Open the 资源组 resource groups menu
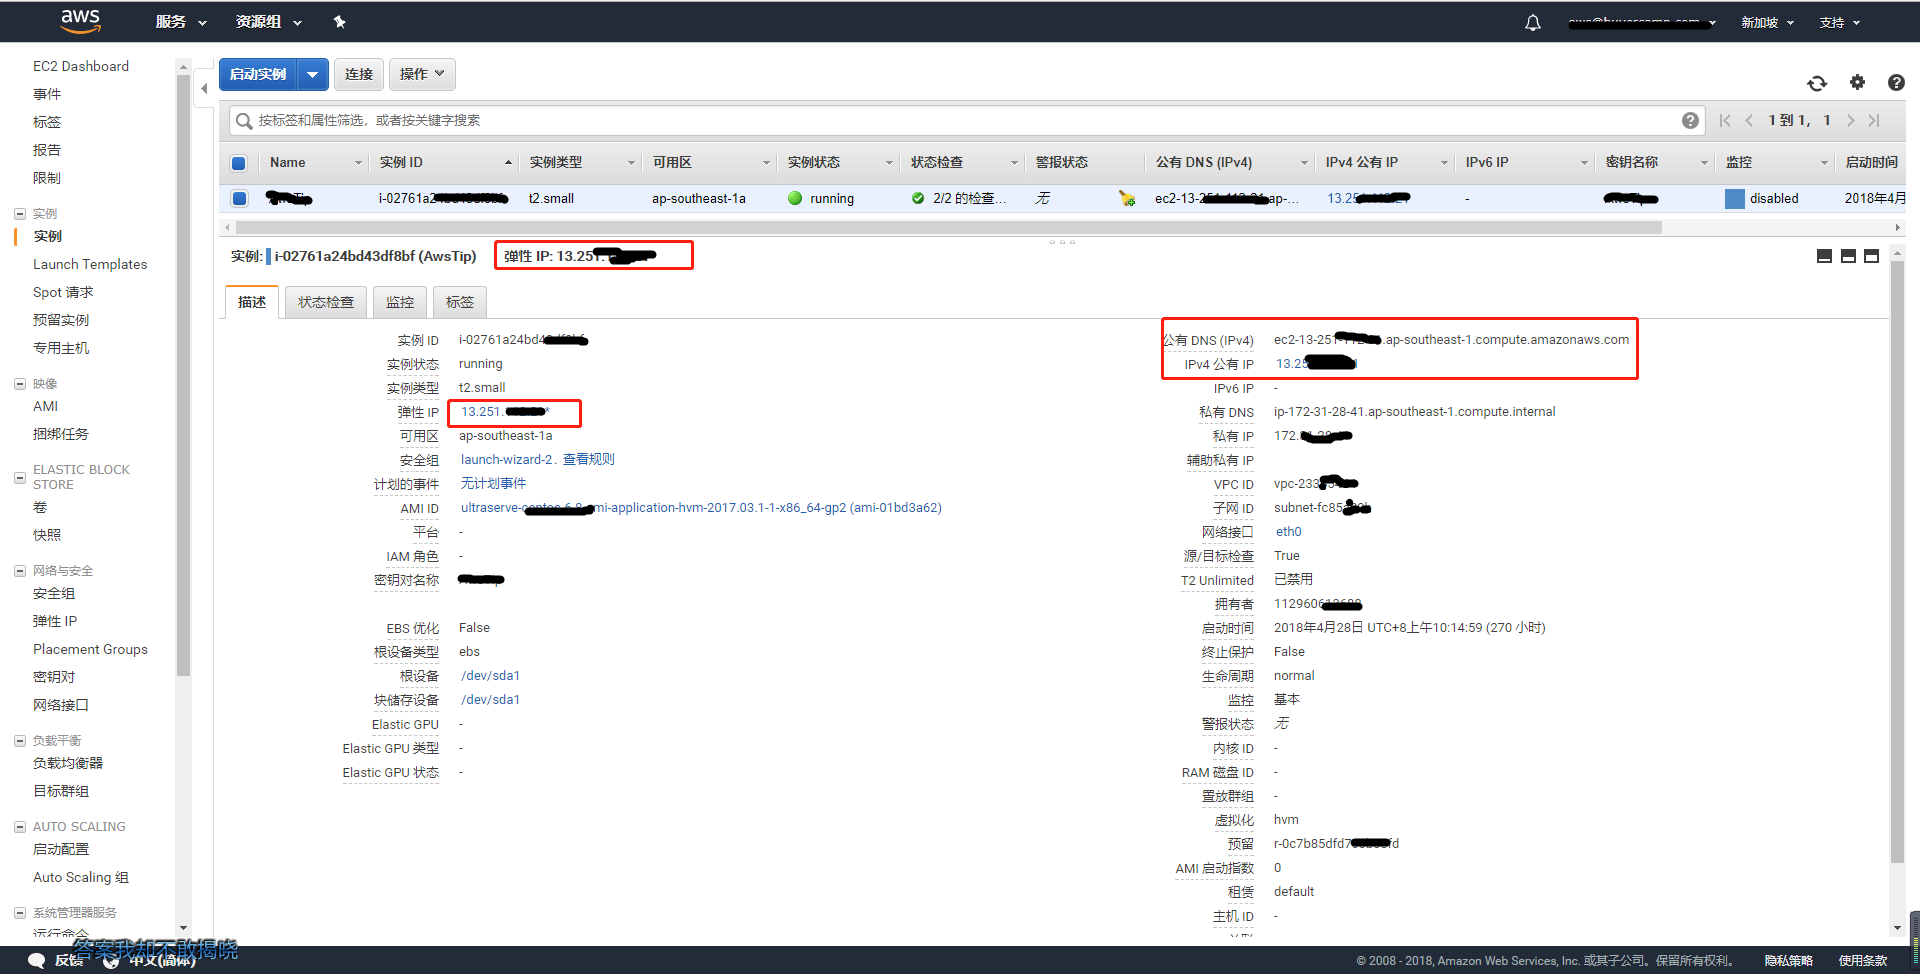The width and height of the screenshot is (1920, 974). coord(269,21)
